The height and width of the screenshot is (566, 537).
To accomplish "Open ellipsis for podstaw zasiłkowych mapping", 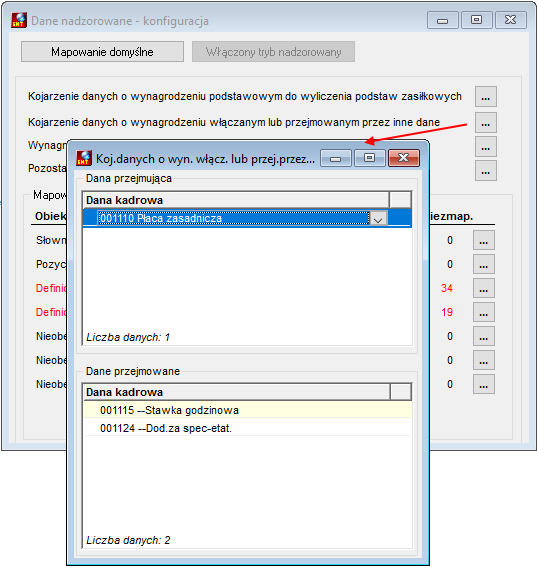I will (485, 97).
